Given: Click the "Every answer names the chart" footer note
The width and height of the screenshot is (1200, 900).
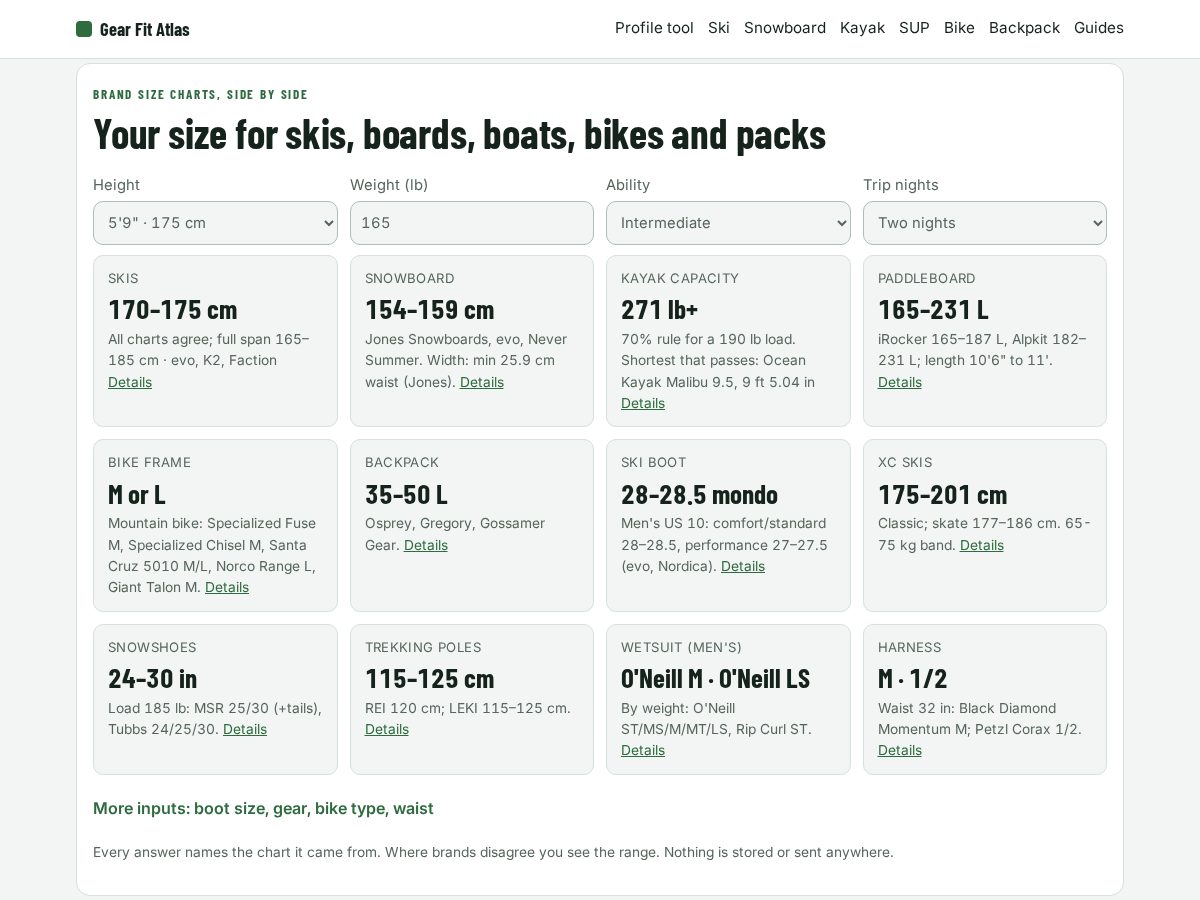Looking at the screenshot, I should click(x=493, y=852).
